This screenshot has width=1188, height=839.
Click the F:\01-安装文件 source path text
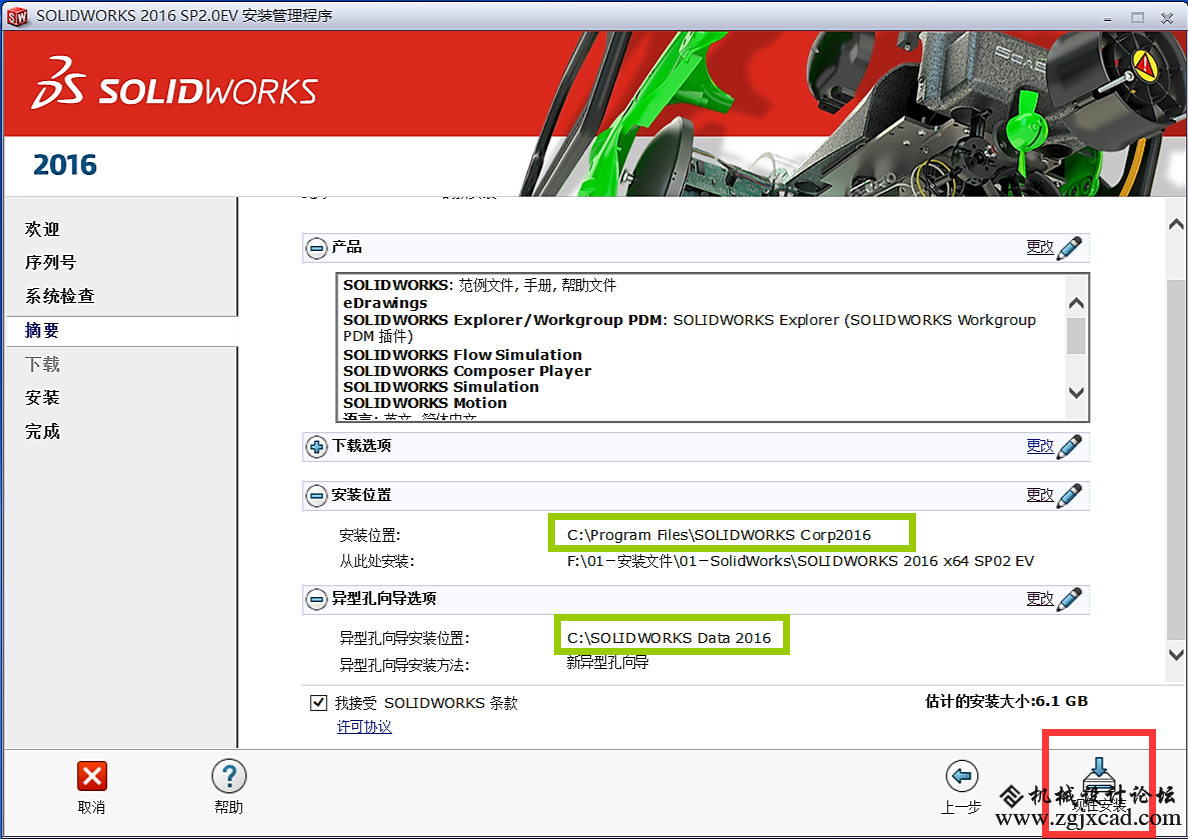coord(800,562)
